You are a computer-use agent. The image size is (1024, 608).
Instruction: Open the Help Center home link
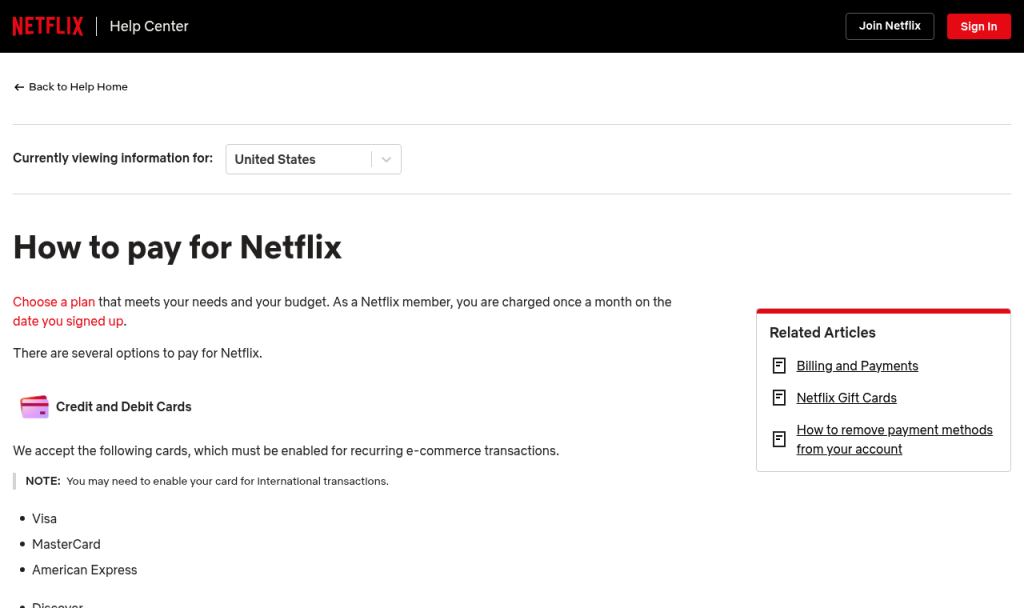pos(149,26)
